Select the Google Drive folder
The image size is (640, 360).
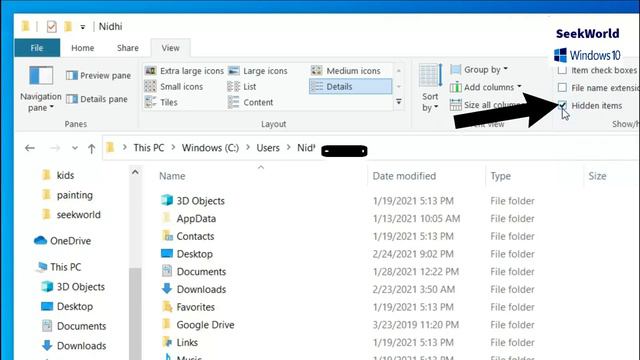tap(205, 325)
